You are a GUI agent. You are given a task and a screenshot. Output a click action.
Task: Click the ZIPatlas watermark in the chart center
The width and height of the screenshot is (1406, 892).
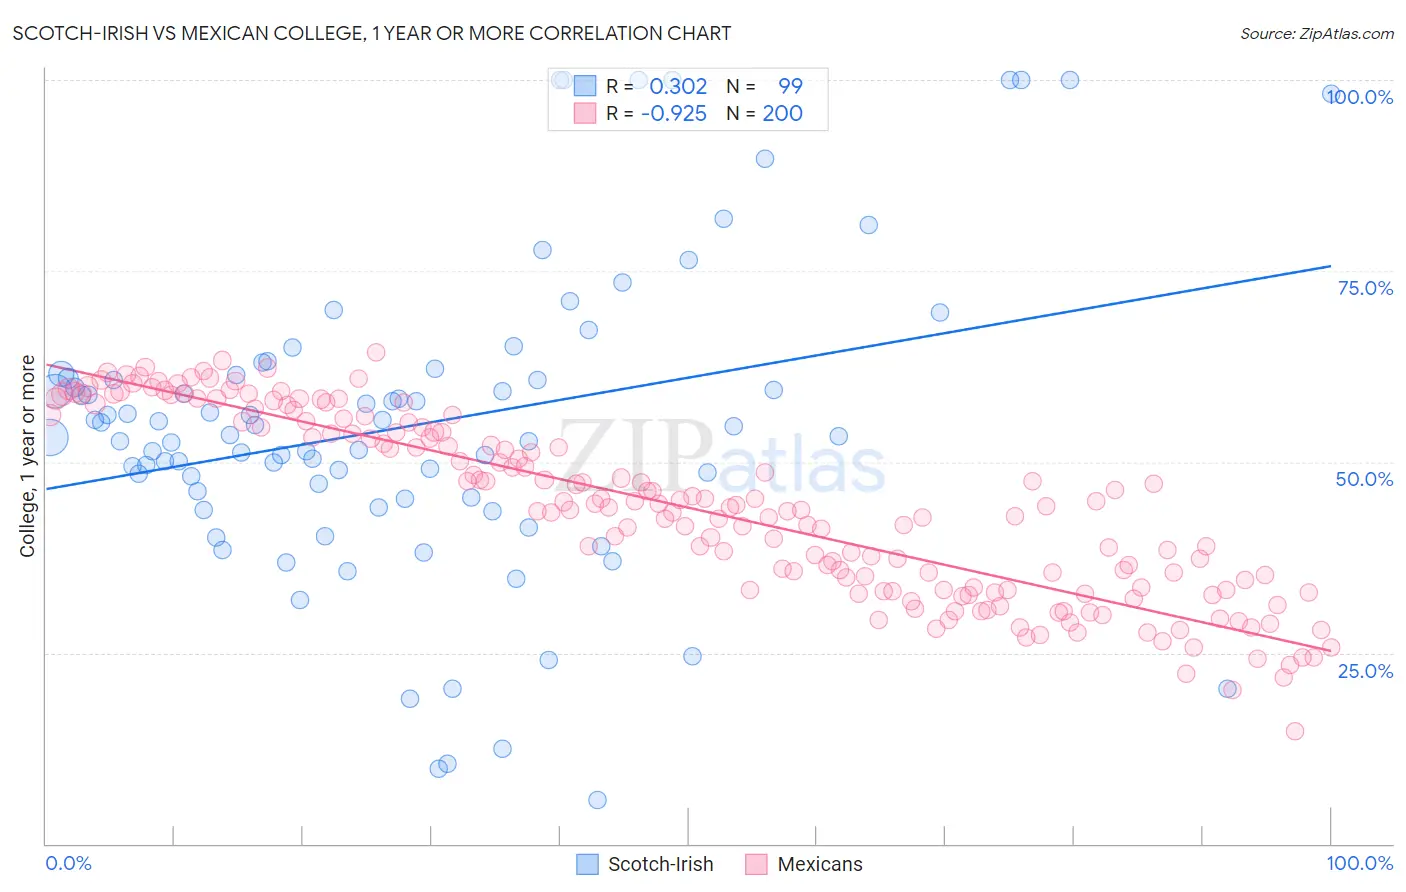click(718, 455)
